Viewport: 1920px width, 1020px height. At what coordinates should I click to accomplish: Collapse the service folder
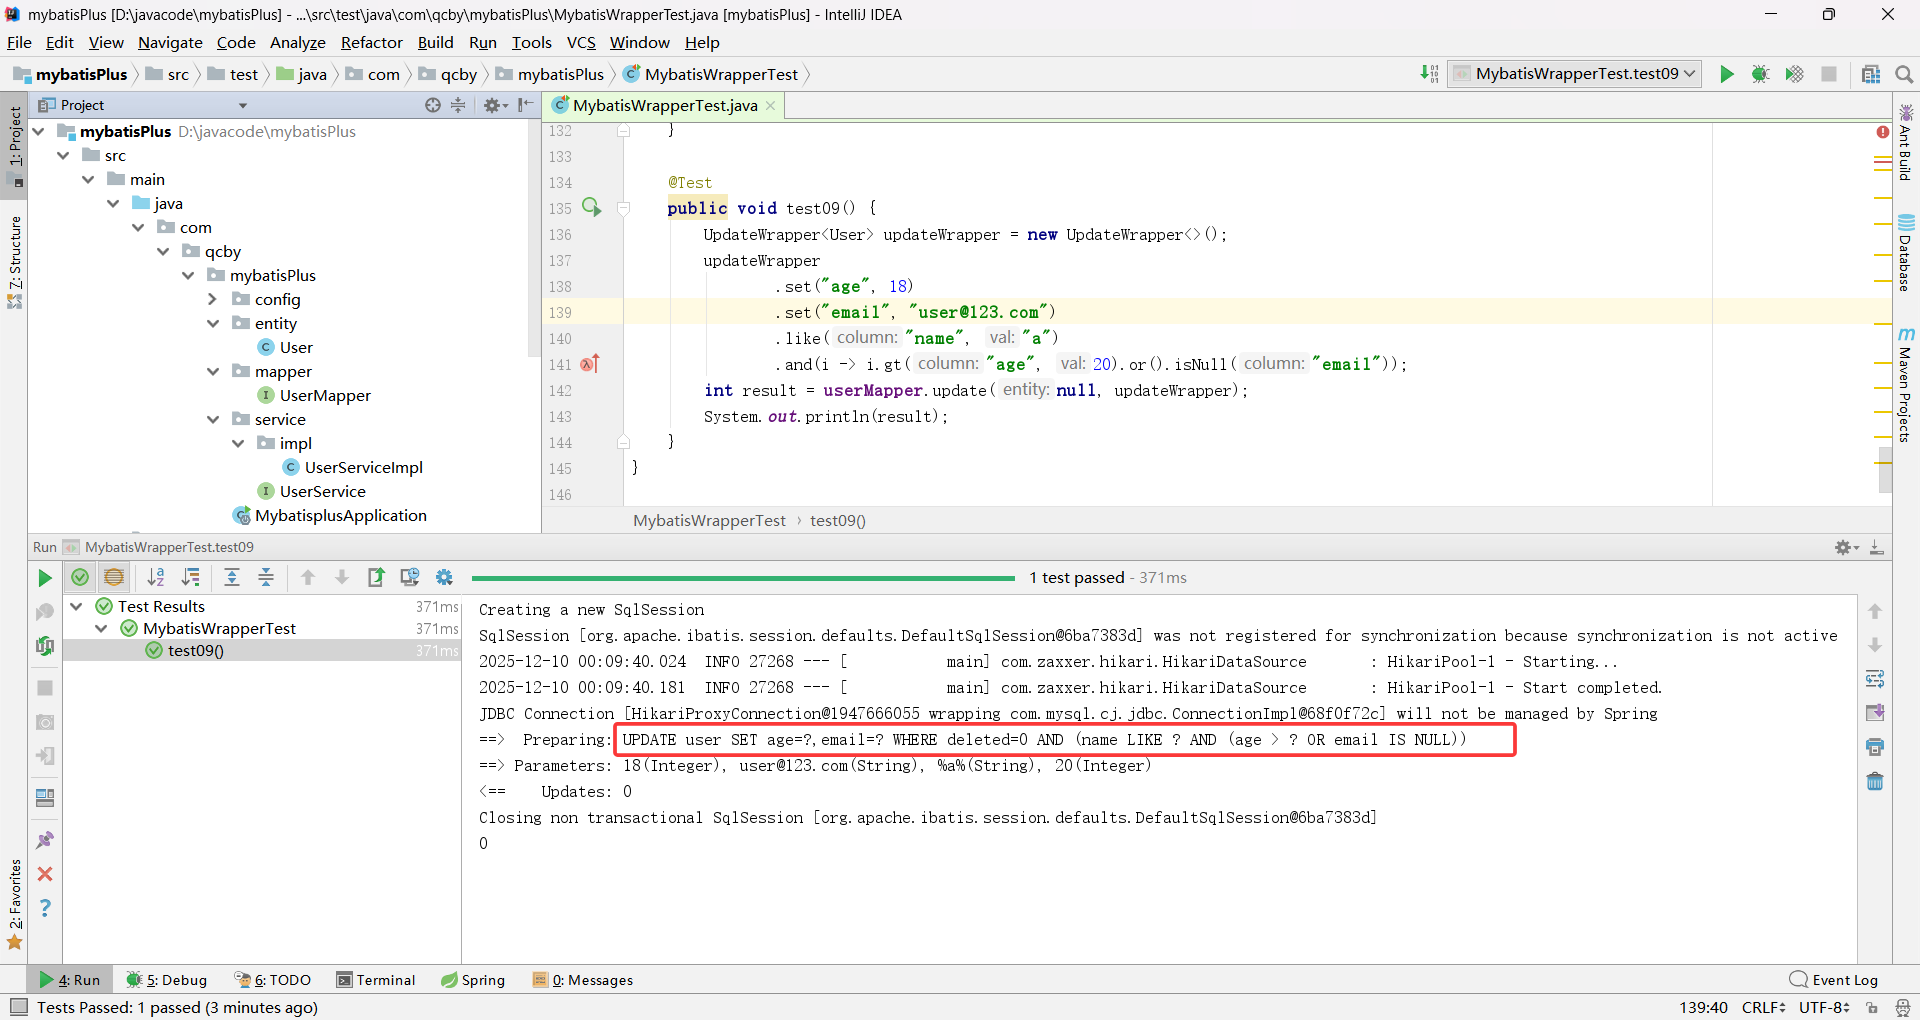coord(212,419)
